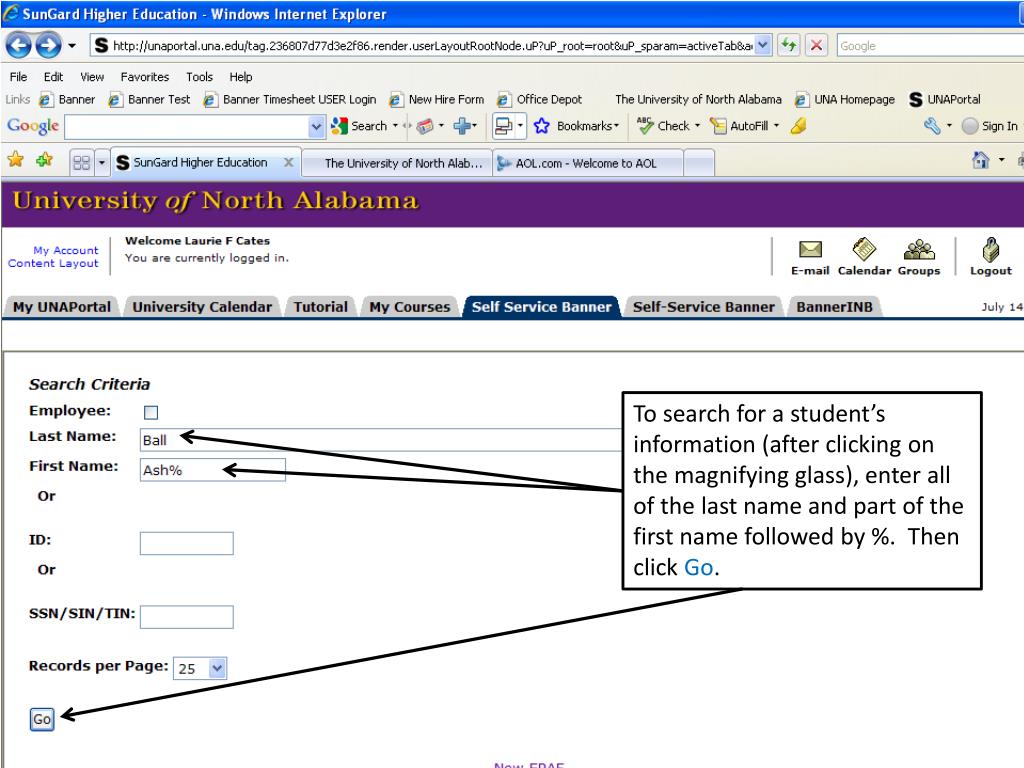Open The University of North Alabama link
The height and width of the screenshot is (768, 1024).
pos(698,99)
